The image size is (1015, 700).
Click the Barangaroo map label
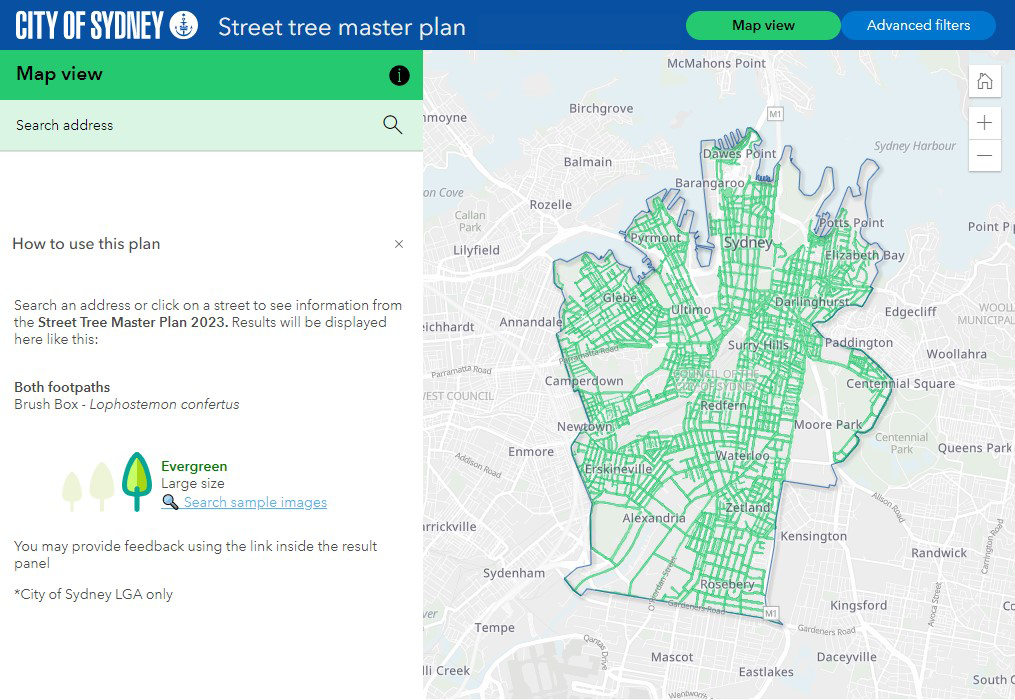click(709, 183)
